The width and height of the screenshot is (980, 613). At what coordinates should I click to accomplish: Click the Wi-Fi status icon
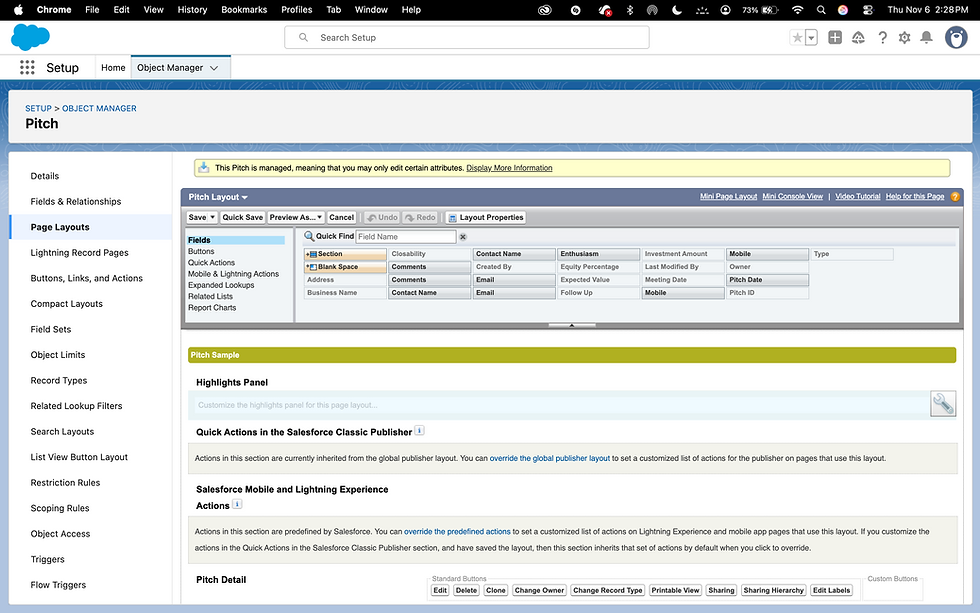798,10
